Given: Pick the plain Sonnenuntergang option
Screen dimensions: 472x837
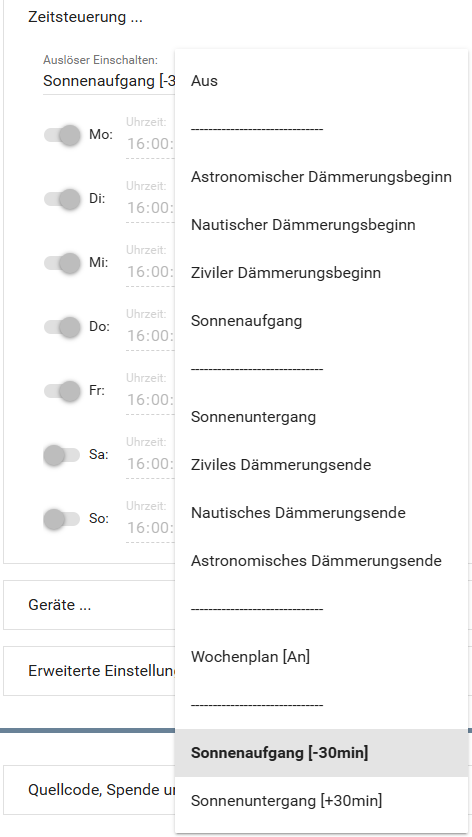Looking at the screenshot, I should coord(321,417).
